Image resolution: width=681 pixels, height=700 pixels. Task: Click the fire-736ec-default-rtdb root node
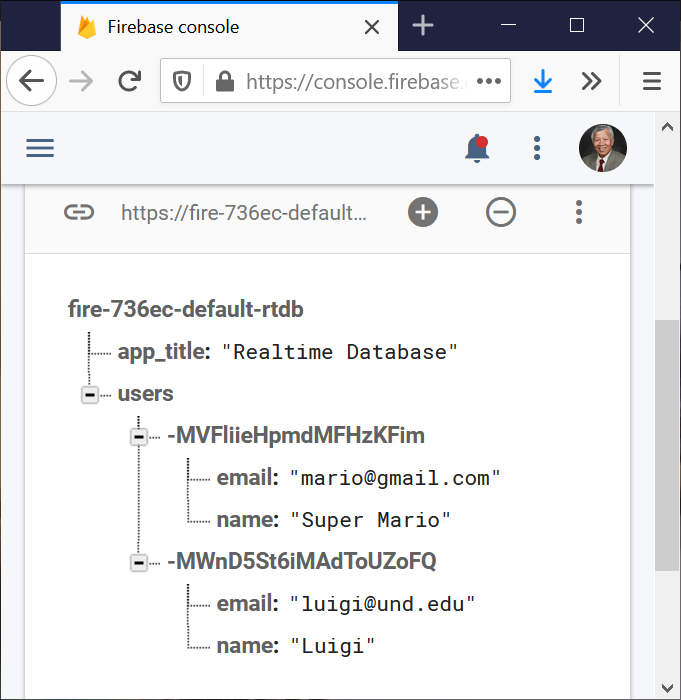(185, 309)
